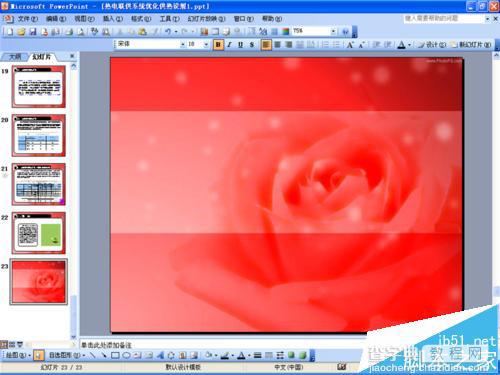Toggle the Select Objects pointer tool
The height and width of the screenshot is (375, 500).
click(38, 355)
